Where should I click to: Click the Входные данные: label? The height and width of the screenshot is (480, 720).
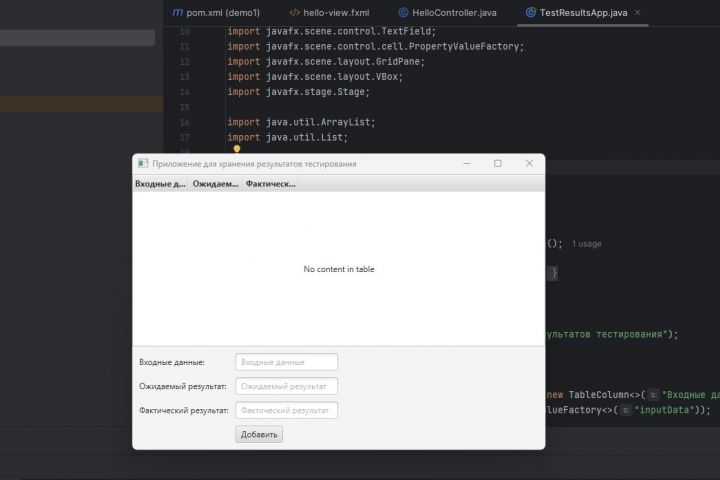tap(172, 362)
